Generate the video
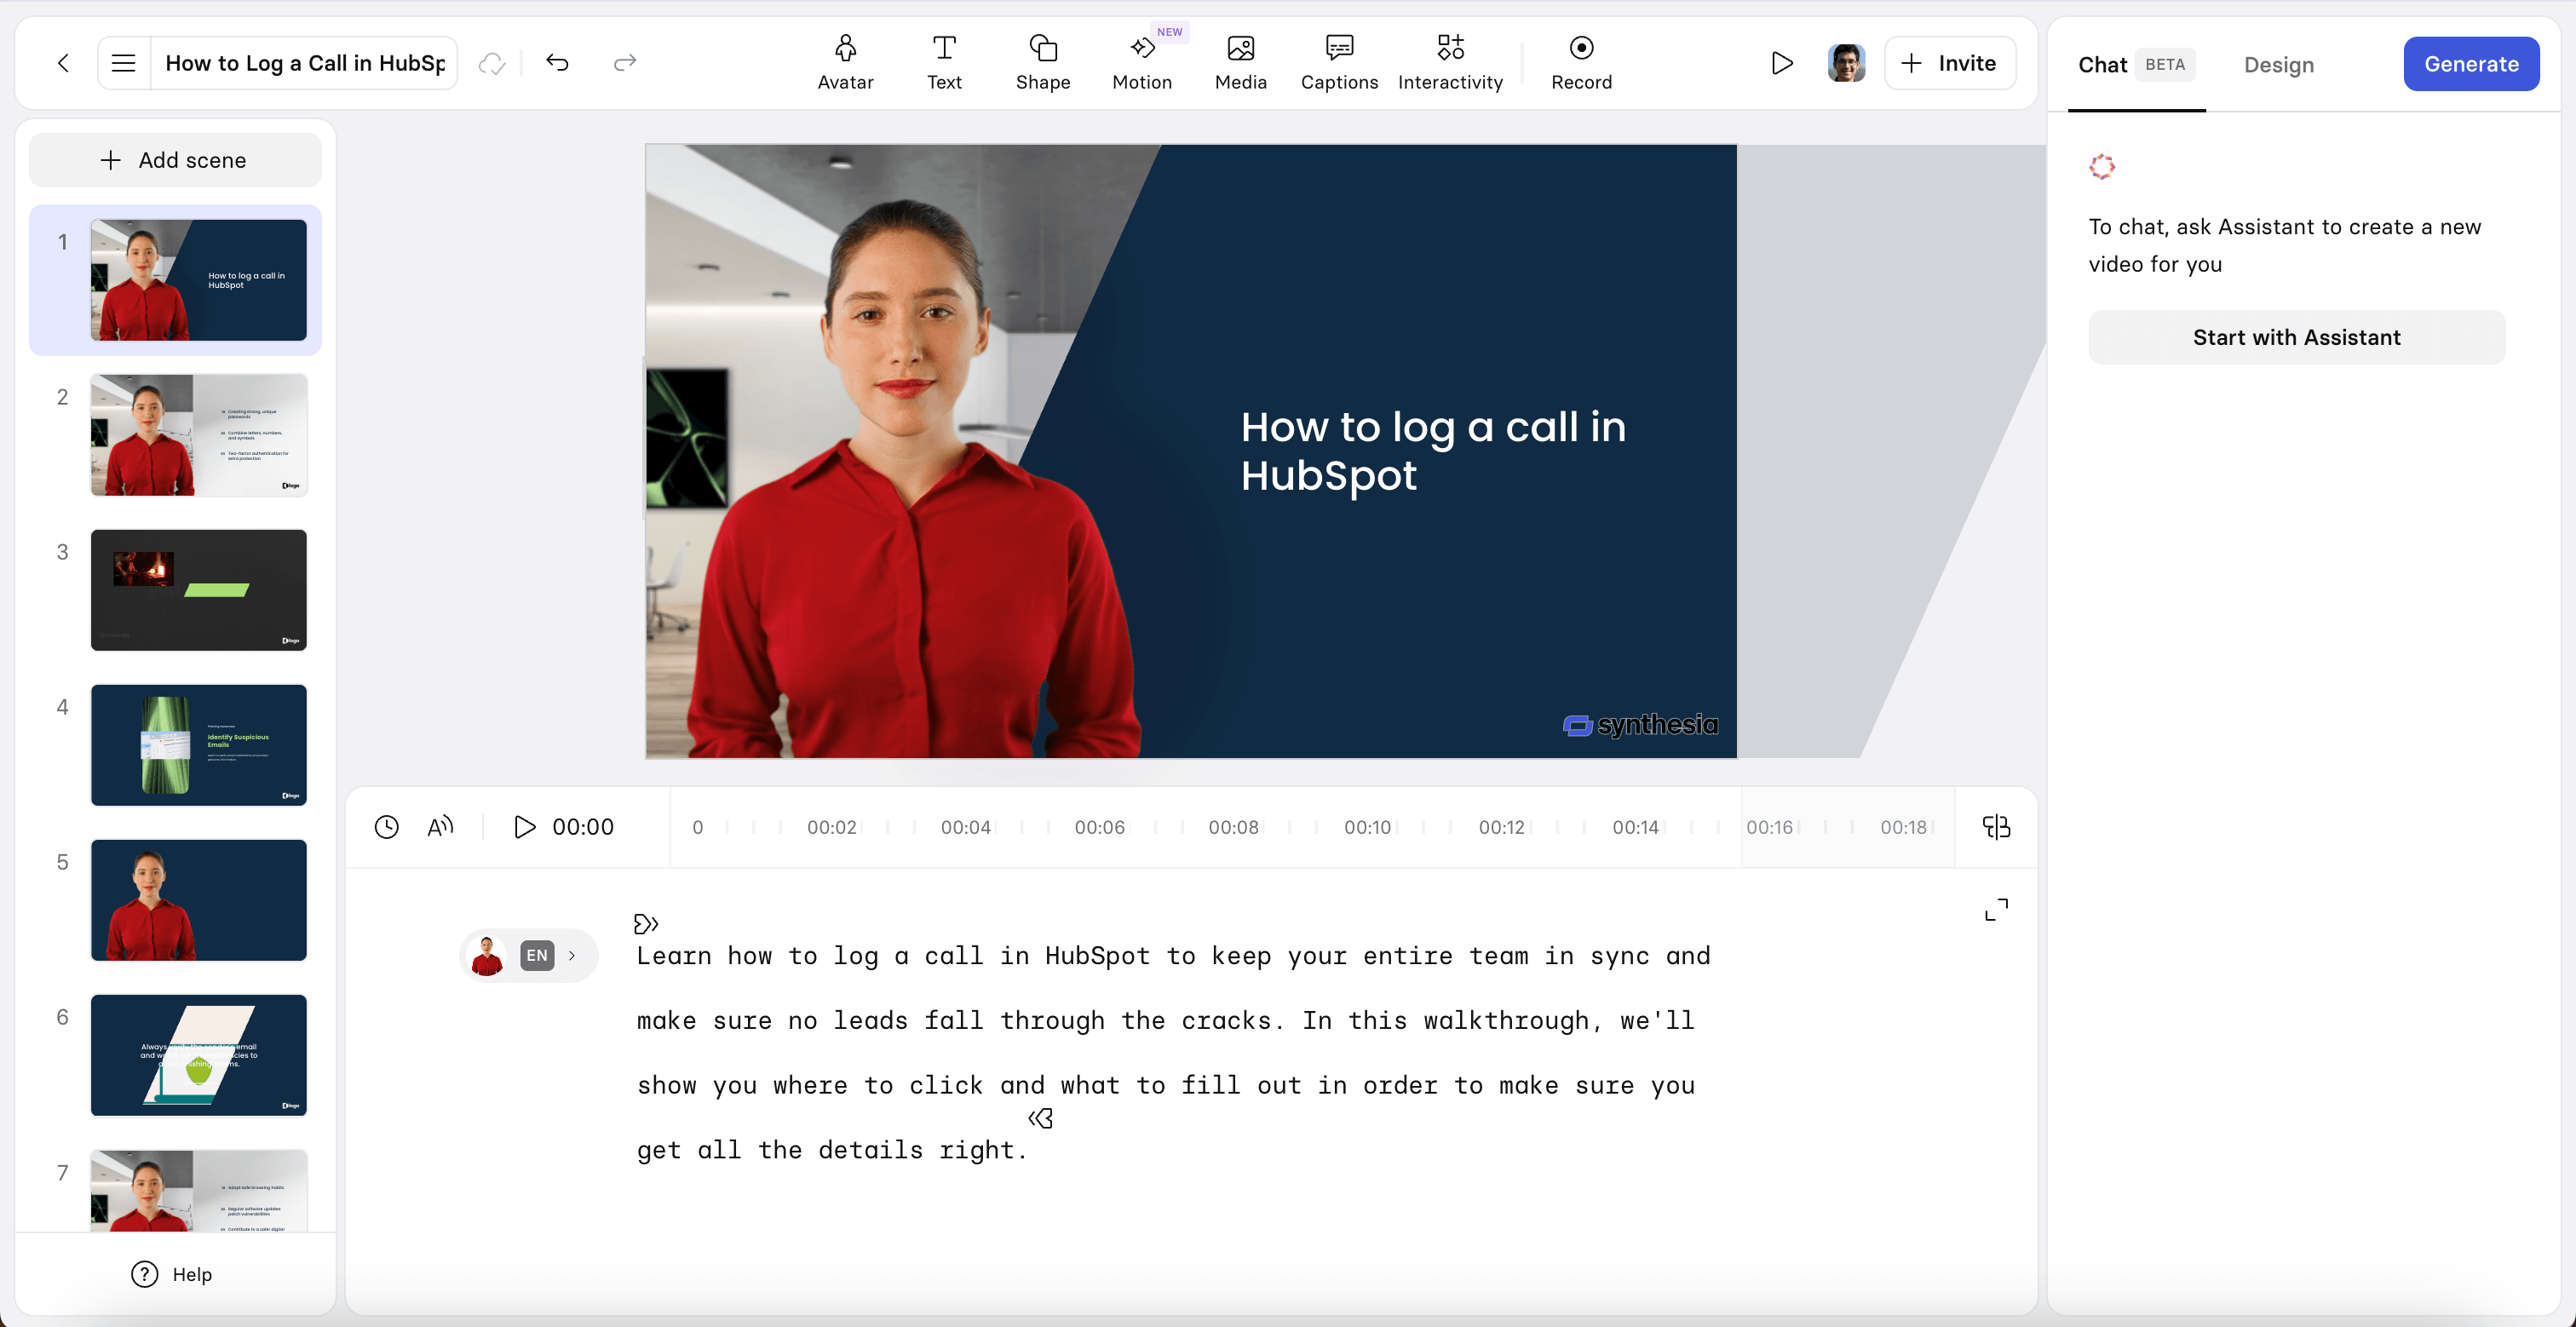This screenshot has height=1327, width=2576. pos(2471,64)
